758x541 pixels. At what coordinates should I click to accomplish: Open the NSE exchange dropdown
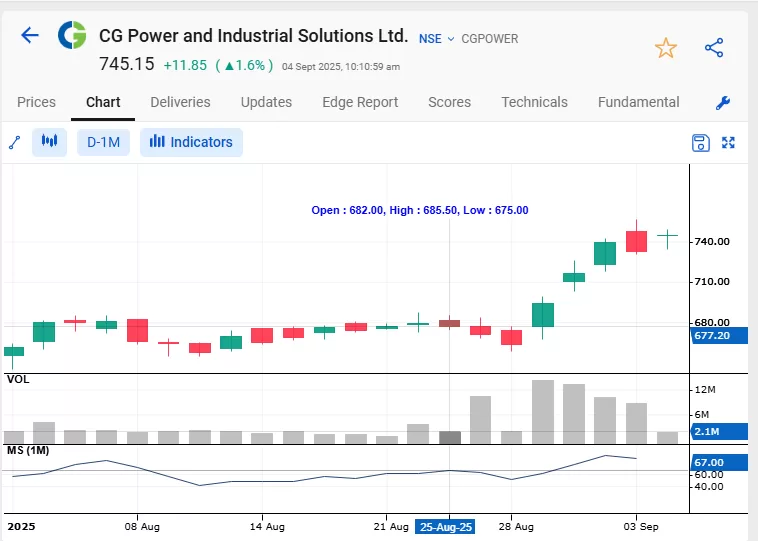coord(436,39)
